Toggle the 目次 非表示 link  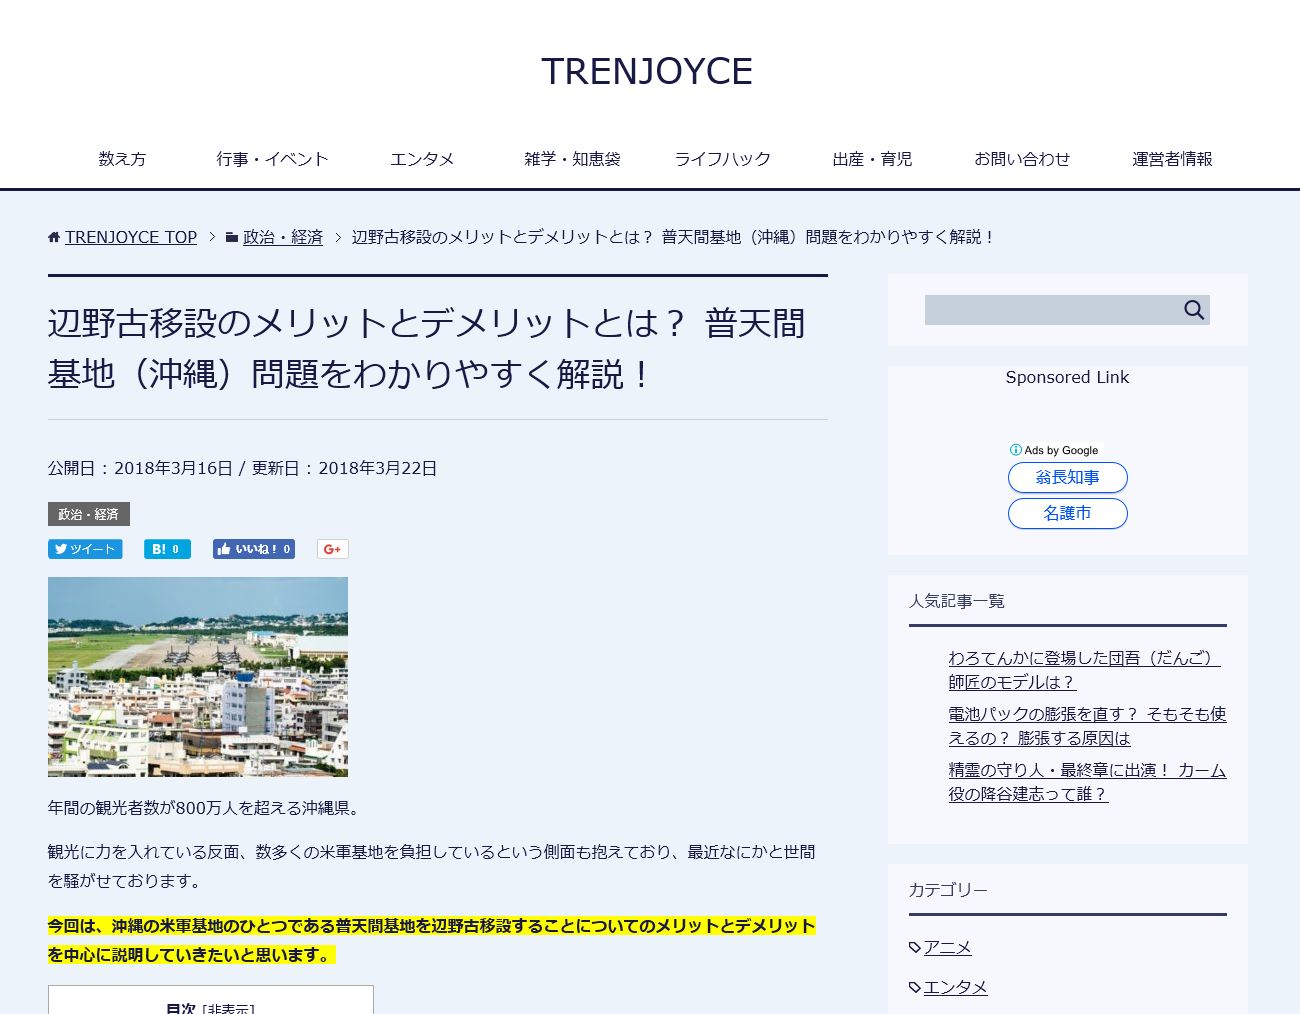click(230, 1008)
